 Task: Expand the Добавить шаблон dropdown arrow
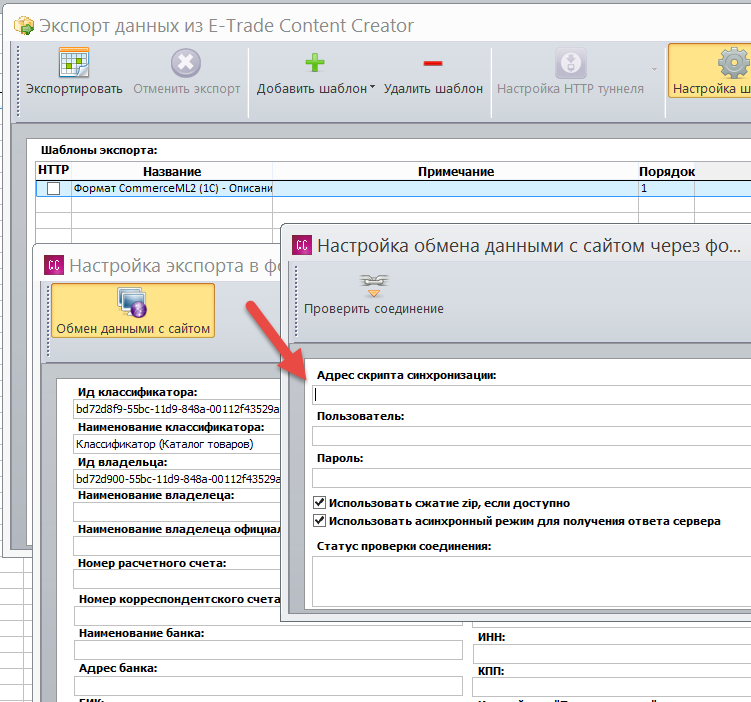click(x=373, y=88)
